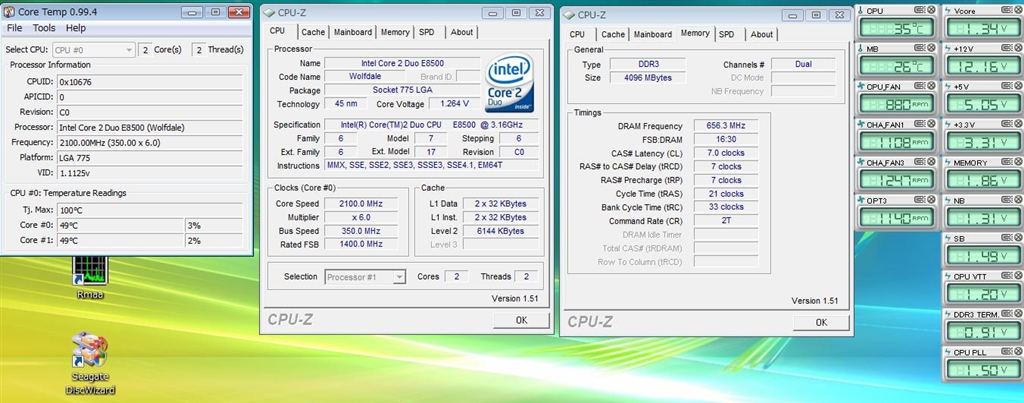The image size is (1024, 403).
Task: Open settings icon on OPT3 fan widget
Action: 919,199
